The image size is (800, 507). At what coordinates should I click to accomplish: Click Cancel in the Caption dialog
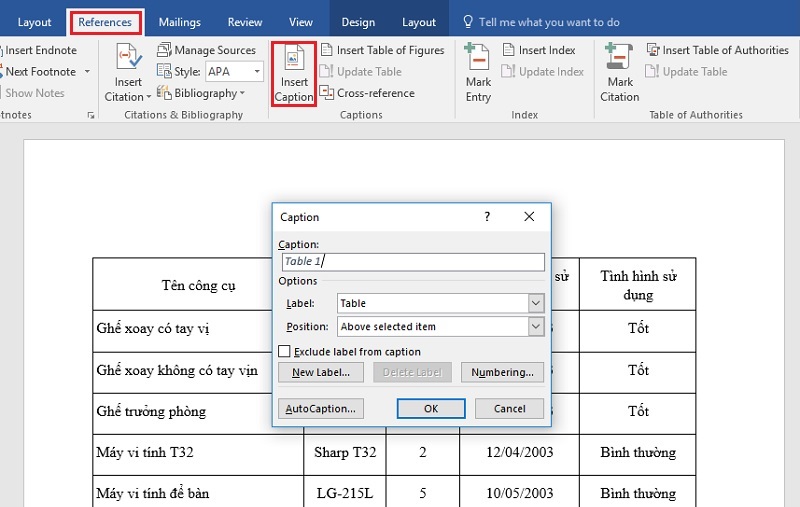tap(509, 409)
